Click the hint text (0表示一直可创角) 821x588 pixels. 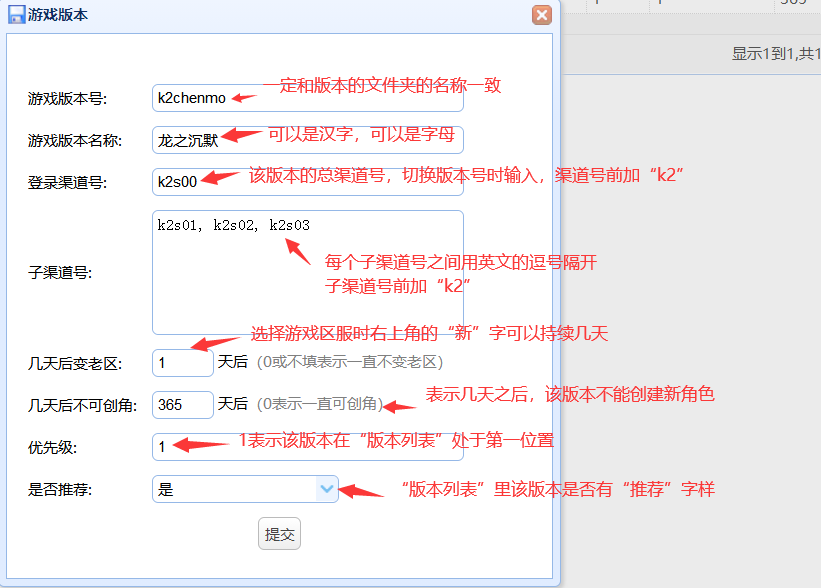[x=319, y=404]
